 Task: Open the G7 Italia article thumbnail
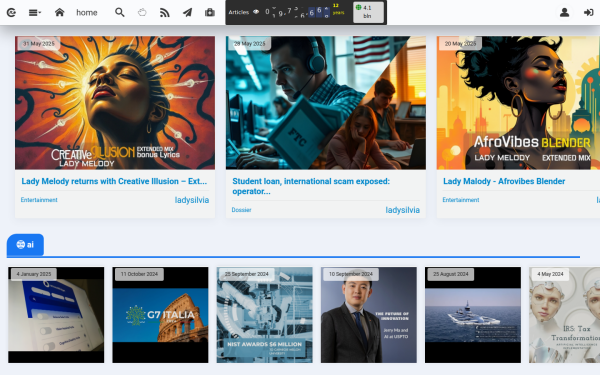click(x=160, y=315)
